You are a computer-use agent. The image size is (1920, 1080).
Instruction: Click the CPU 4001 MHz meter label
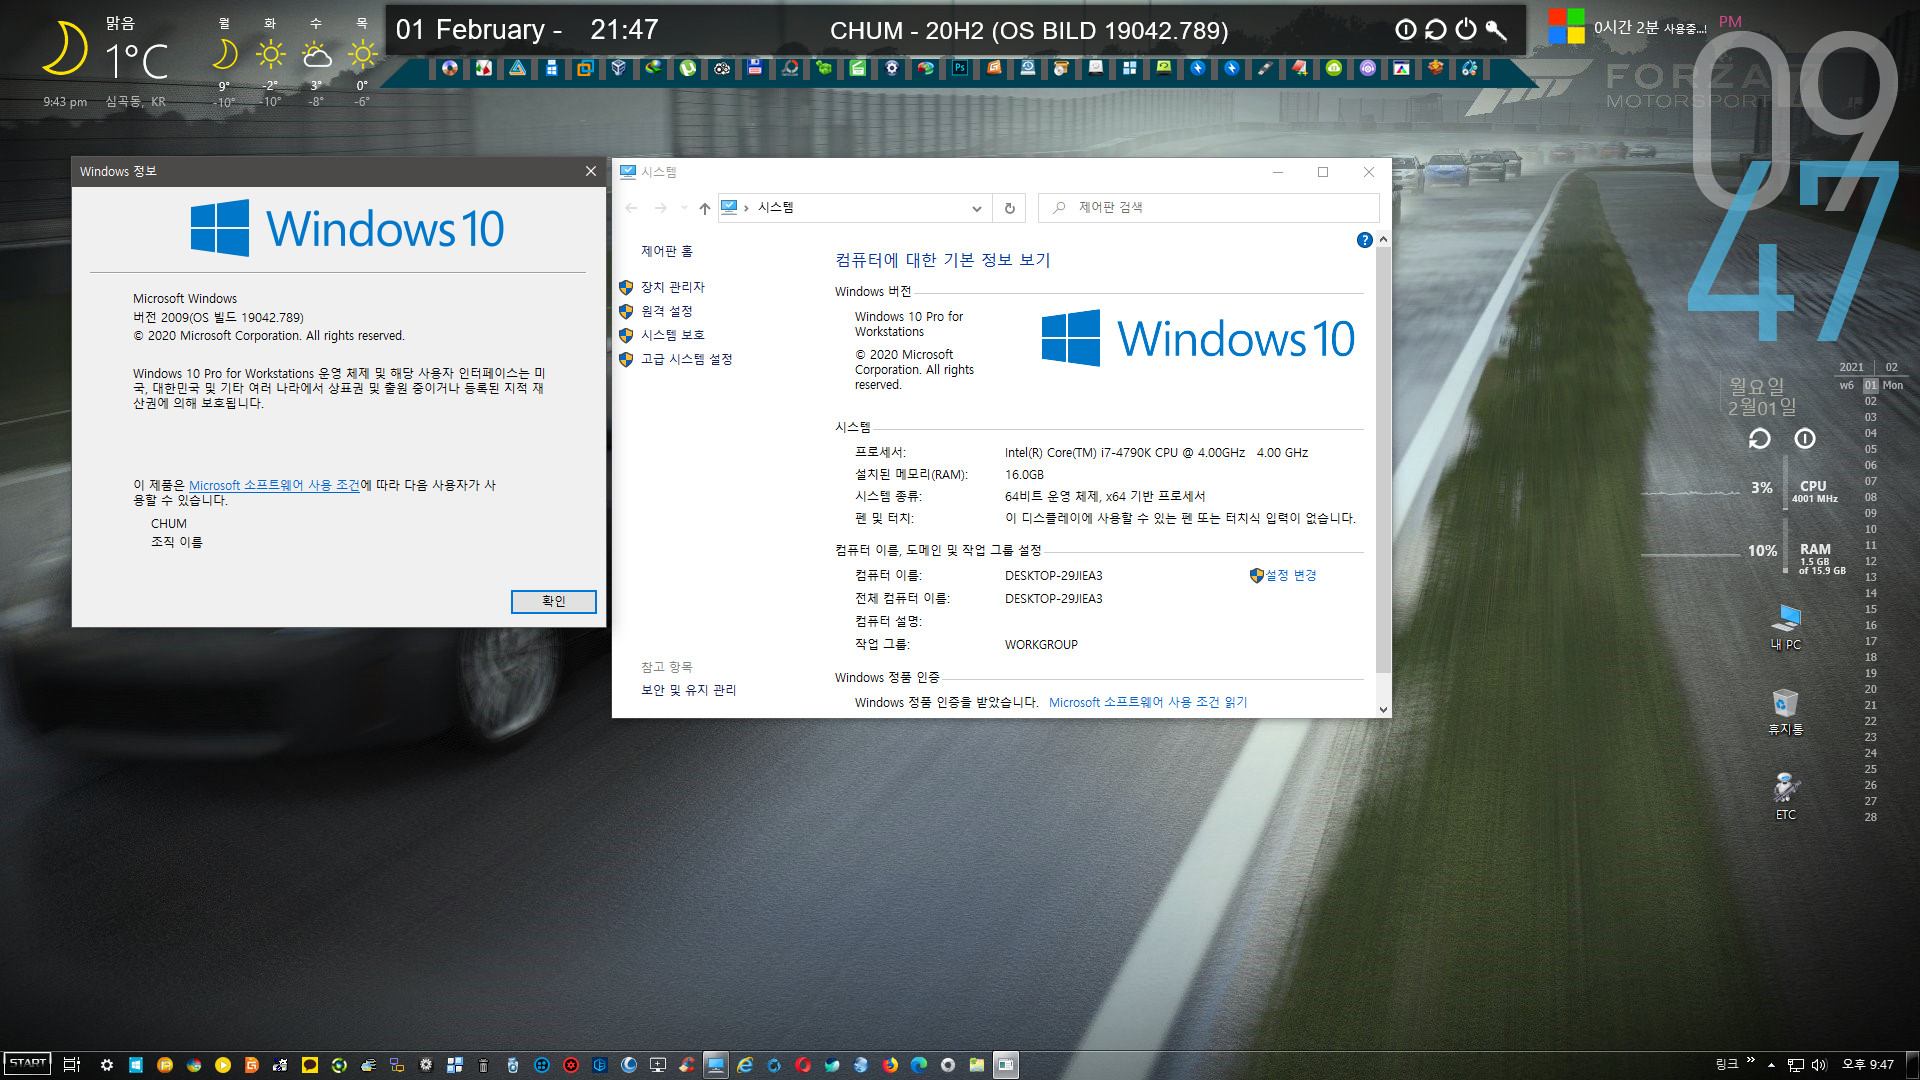[1814, 491]
